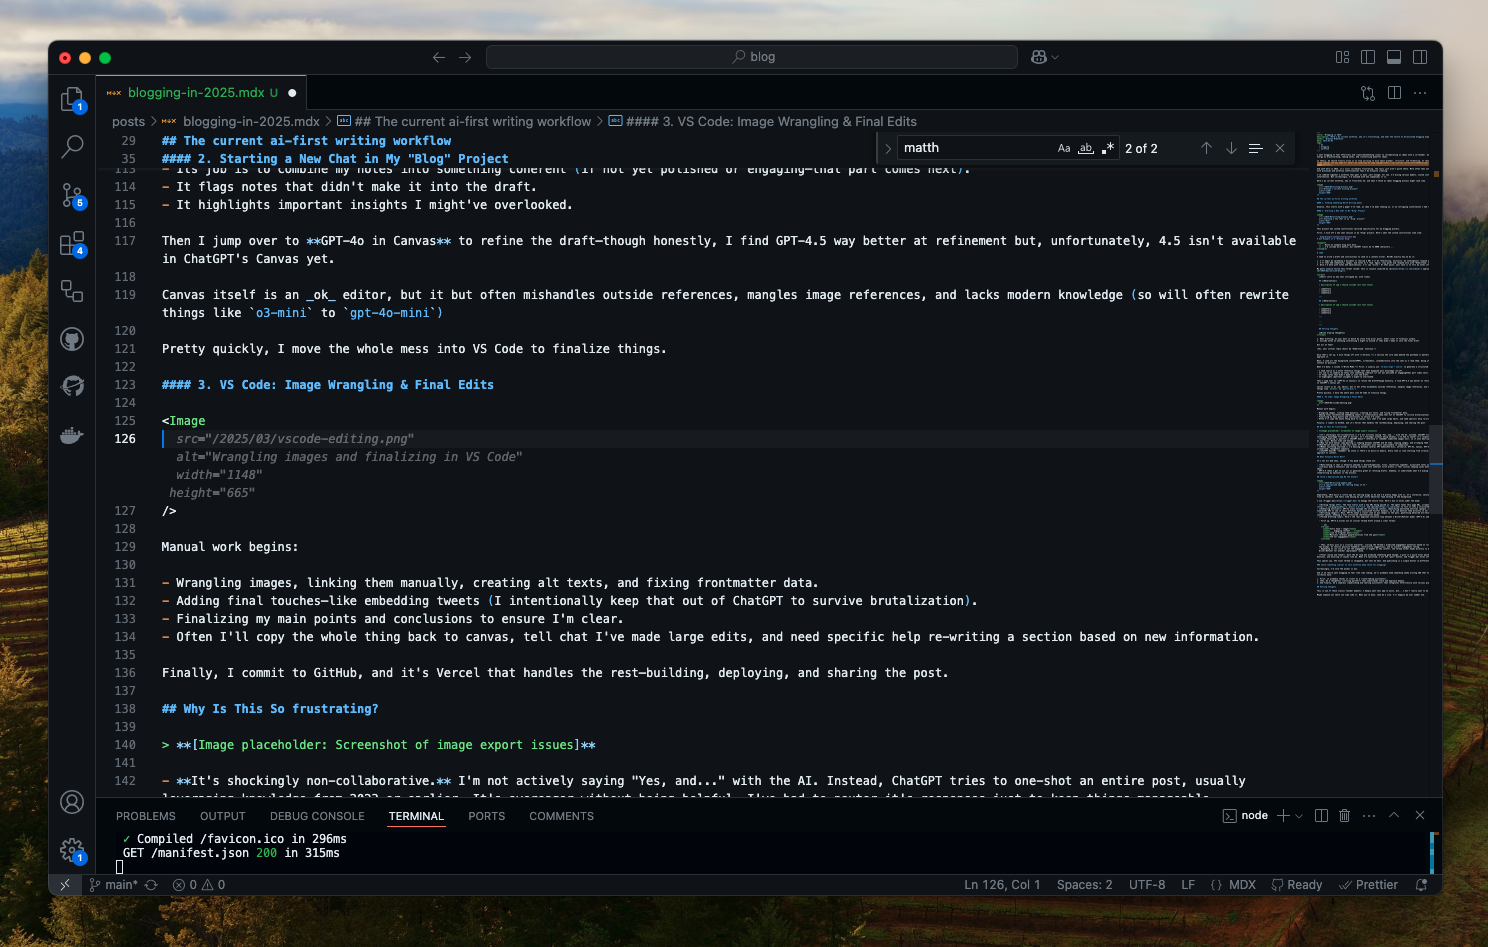Viewport: 1488px width, 947px height.
Task: Open the Source Control view
Action: point(72,194)
